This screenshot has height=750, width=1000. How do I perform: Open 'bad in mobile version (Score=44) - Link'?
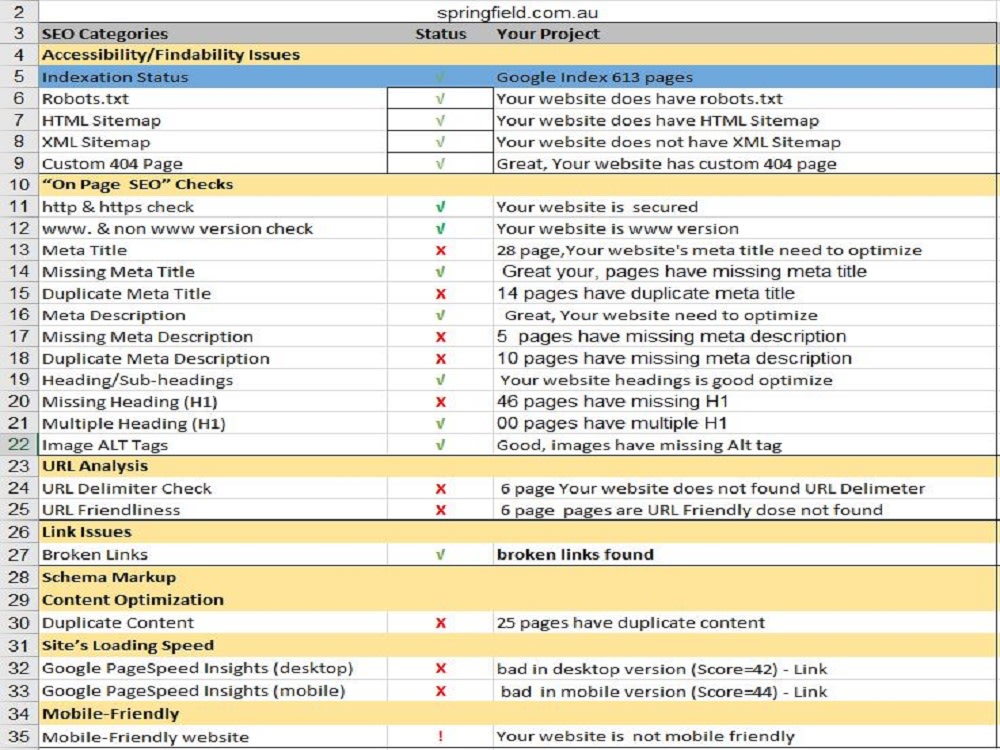tap(745, 691)
